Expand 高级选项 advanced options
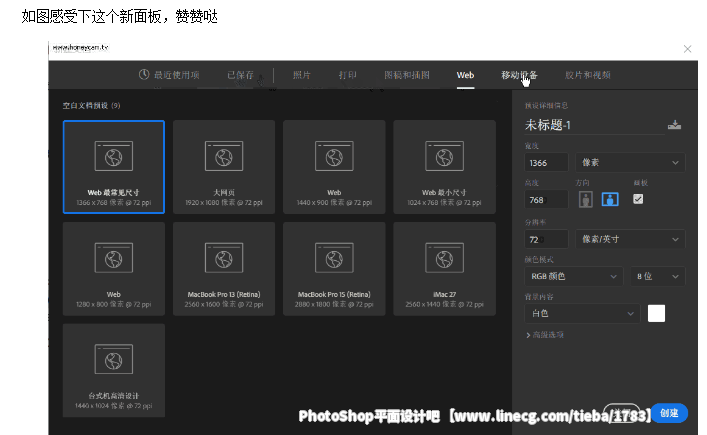The image size is (707, 435). [x=545, y=335]
